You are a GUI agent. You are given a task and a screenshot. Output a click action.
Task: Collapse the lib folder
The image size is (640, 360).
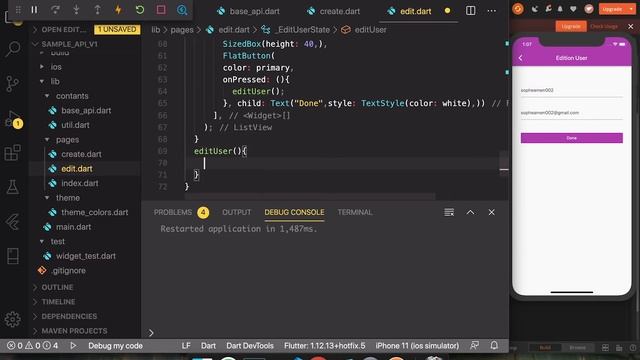[55, 81]
